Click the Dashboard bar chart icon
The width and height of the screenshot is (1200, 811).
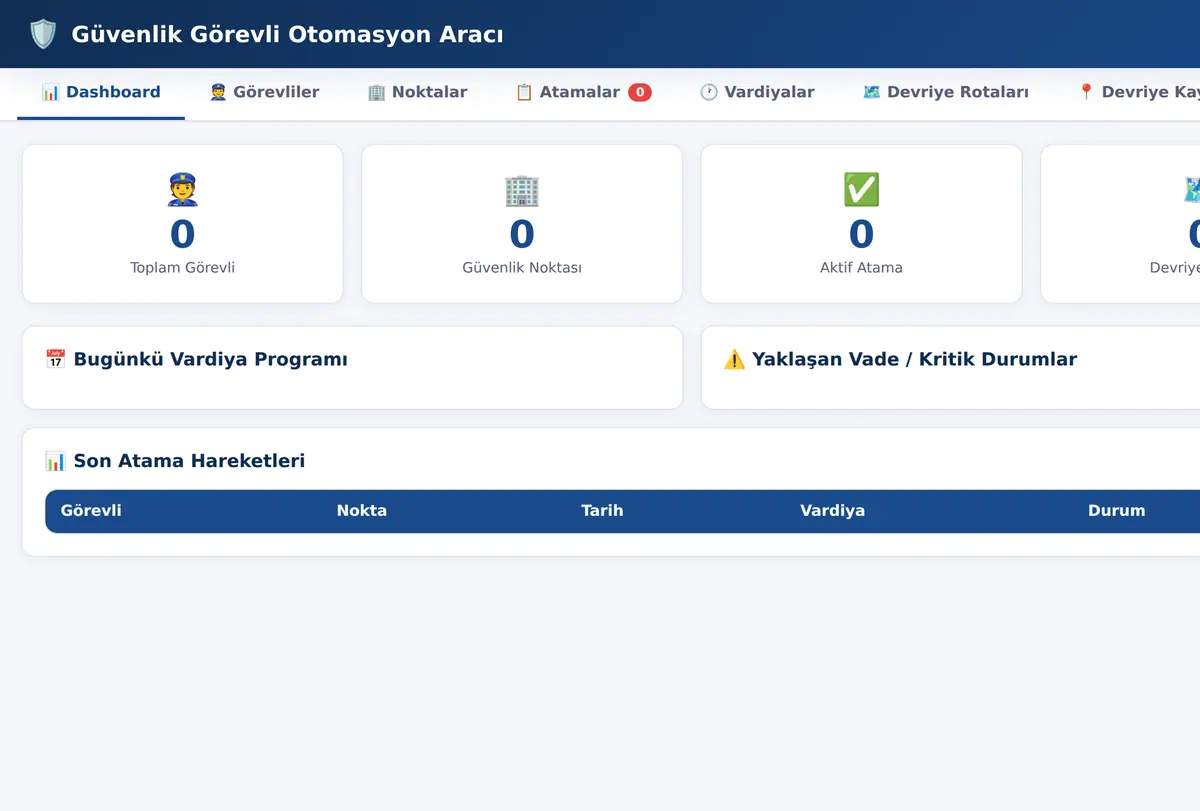[51, 92]
